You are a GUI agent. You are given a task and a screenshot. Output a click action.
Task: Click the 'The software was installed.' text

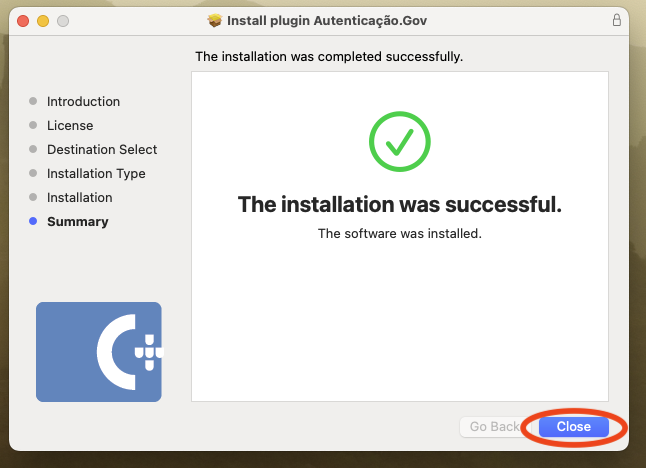coord(400,234)
